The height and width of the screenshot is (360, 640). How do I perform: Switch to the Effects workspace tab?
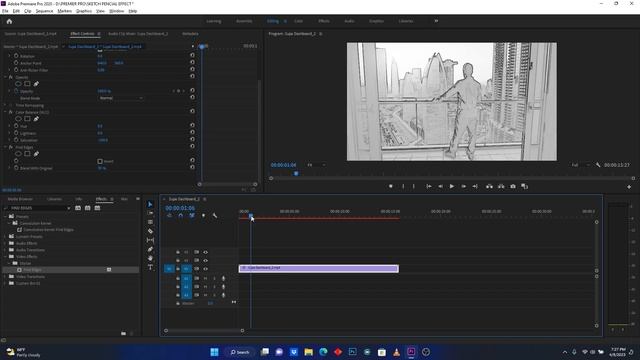click(x=324, y=21)
